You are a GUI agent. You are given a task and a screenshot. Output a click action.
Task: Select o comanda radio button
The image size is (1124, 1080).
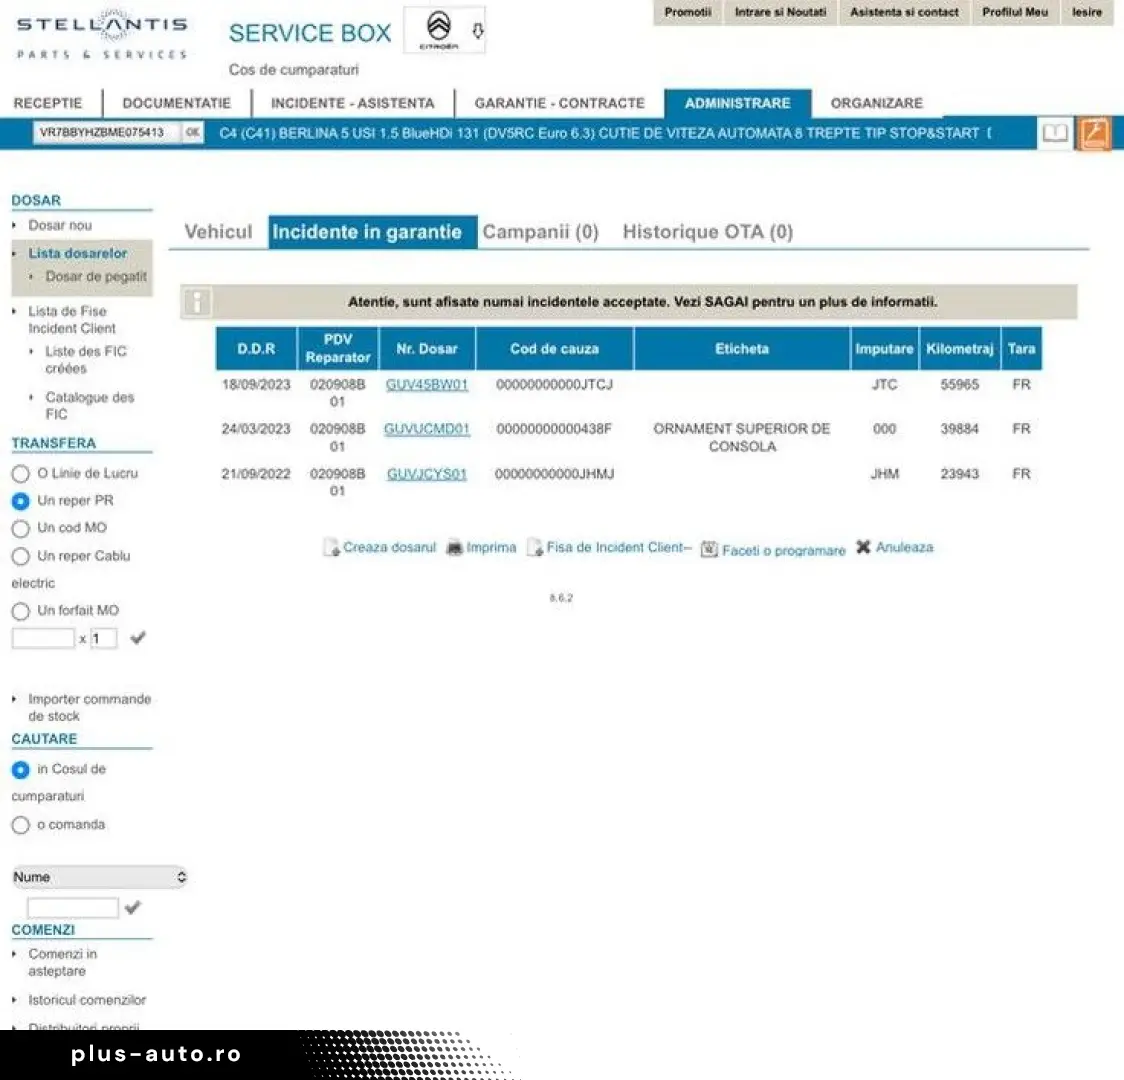coord(21,826)
